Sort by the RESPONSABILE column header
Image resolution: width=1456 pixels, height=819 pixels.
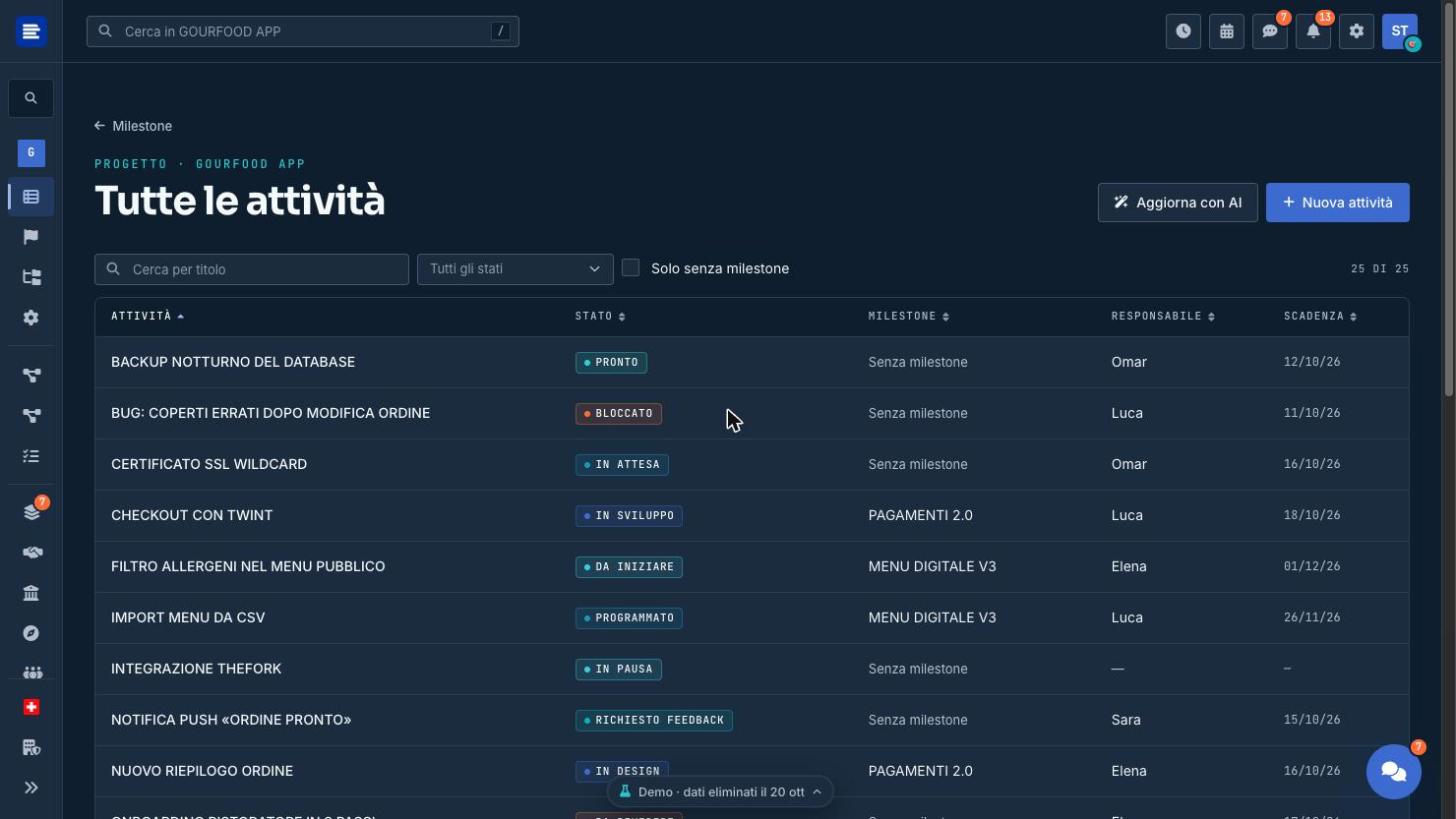[x=1162, y=316]
